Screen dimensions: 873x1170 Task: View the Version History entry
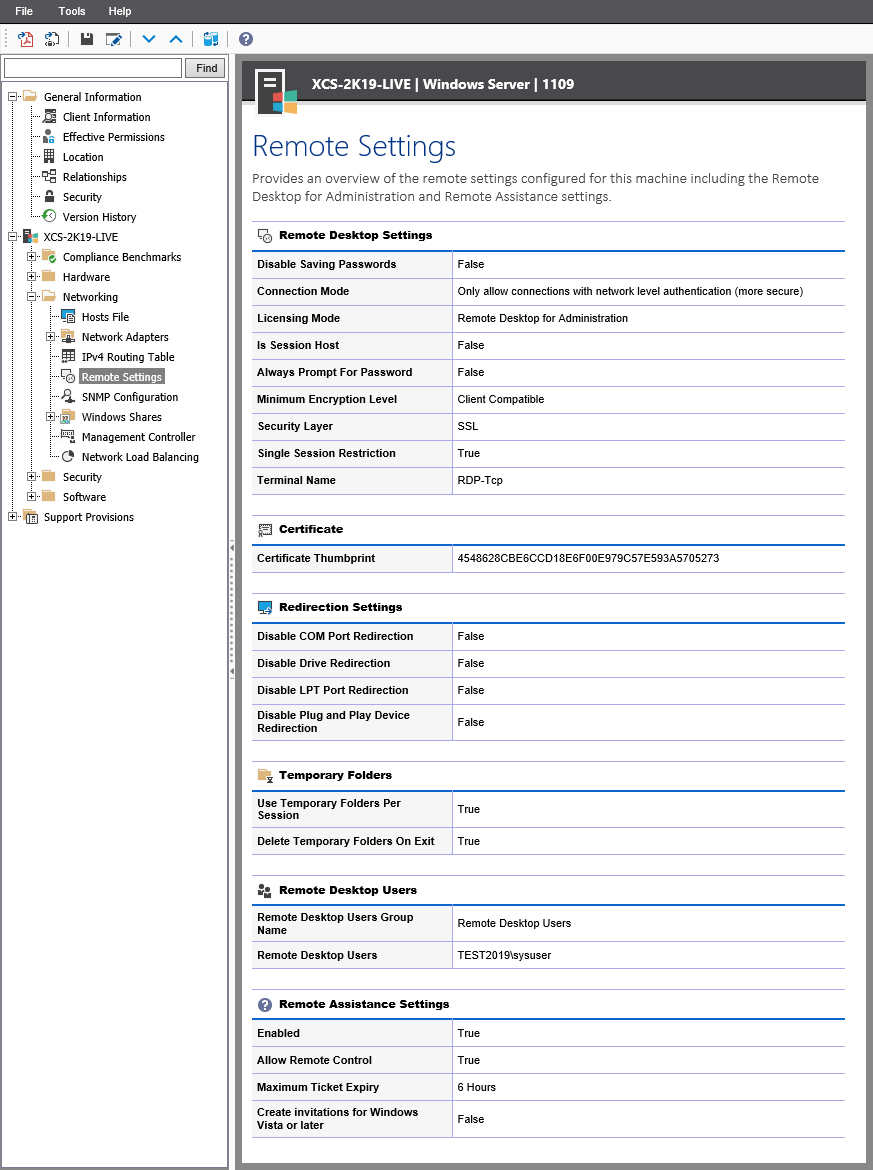(x=99, y=217)
